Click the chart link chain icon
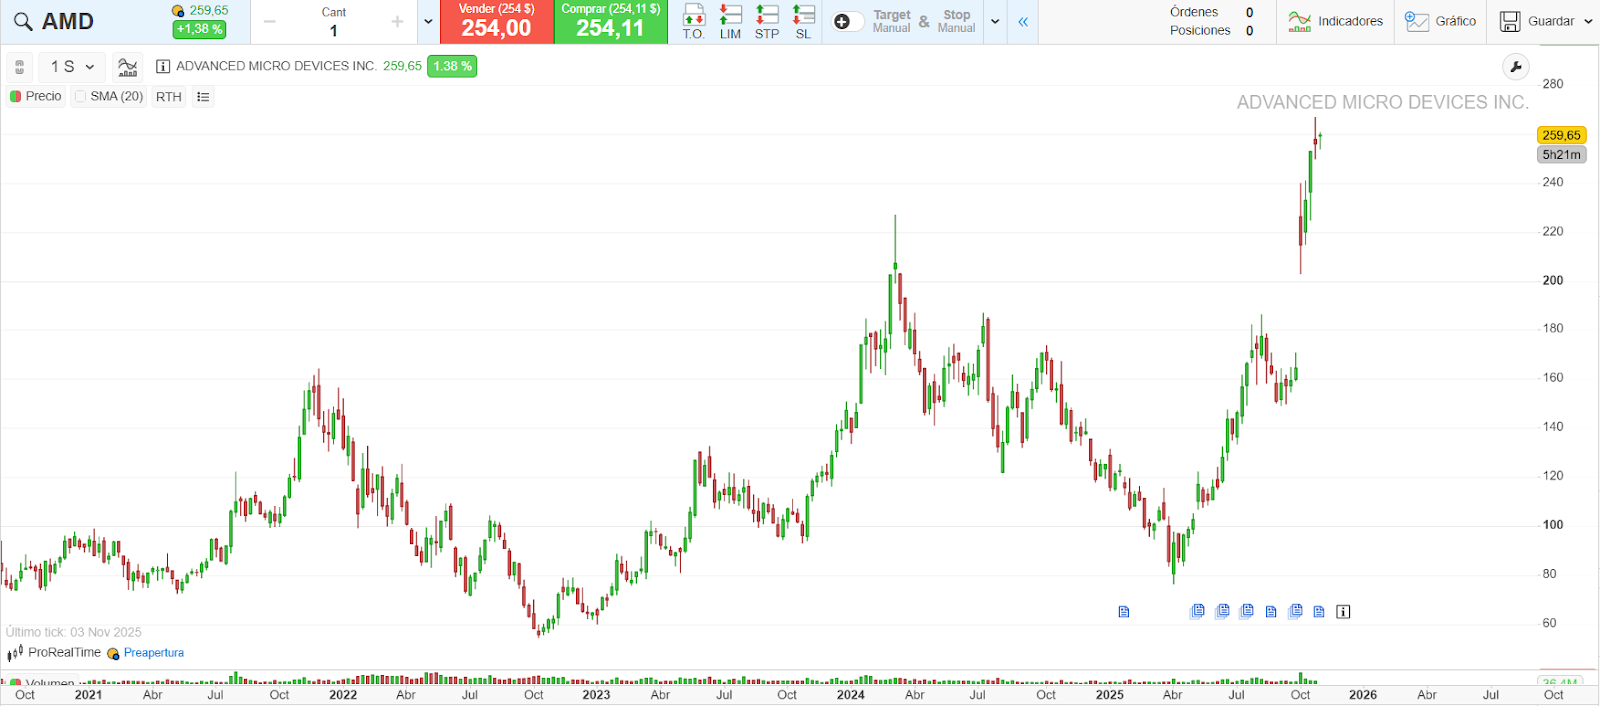 [x=19, y=67]
